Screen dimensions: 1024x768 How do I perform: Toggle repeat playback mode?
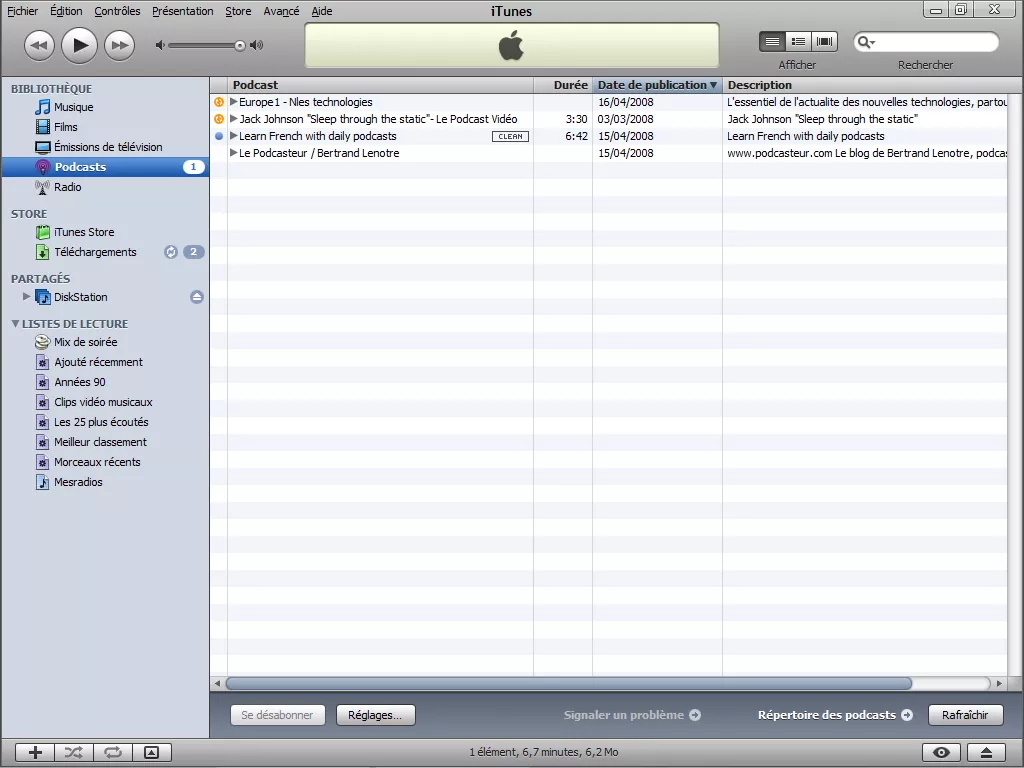click(x=112, y=752)
